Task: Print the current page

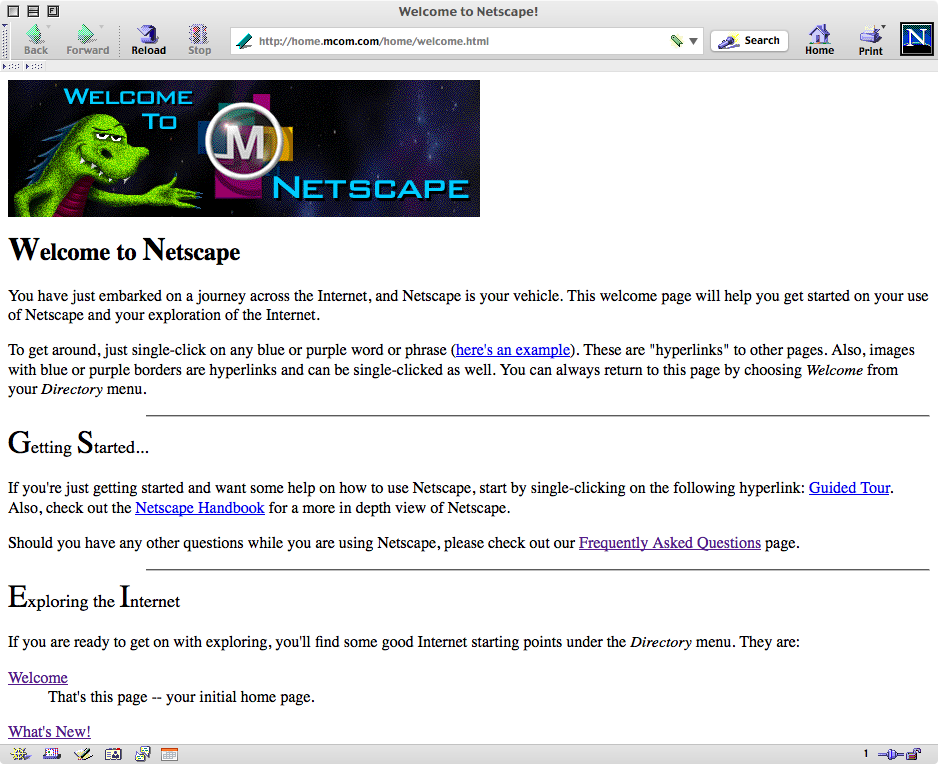Action: click(870, 40)
